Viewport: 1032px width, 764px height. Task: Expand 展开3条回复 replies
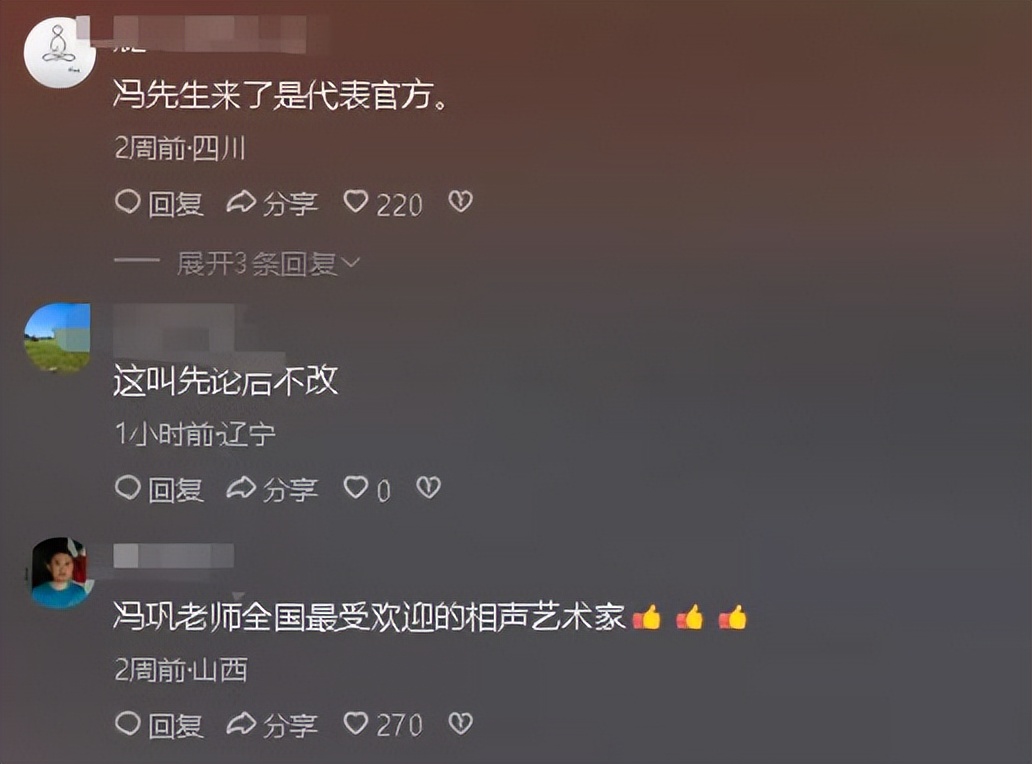pyautogui.click(x=257, y=264)
